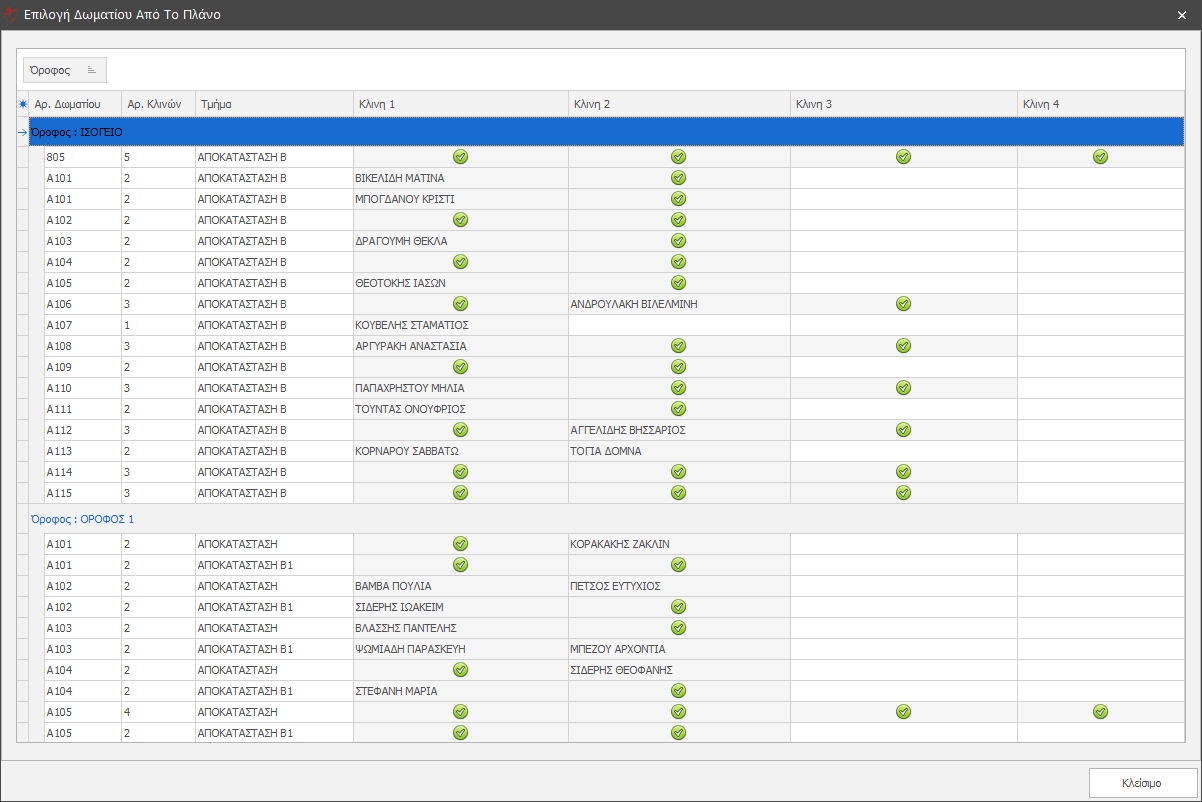Click free Bed 1 icon in ground floor room A104
The image size is (1202, 802).
460,262
